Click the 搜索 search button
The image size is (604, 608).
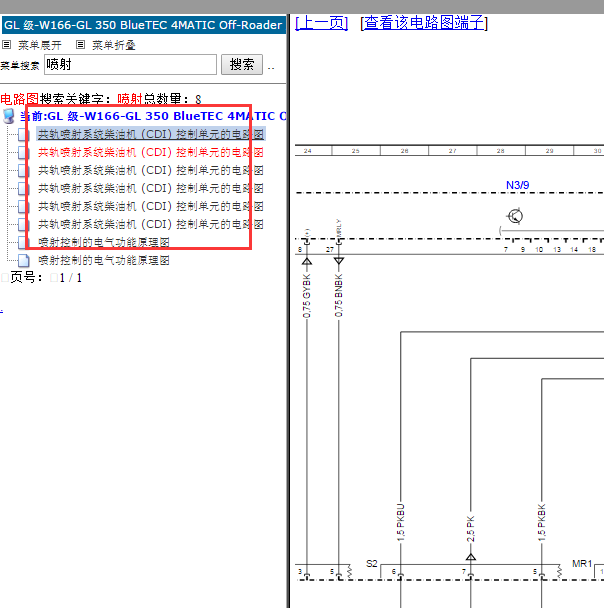(x=242, y=64)
